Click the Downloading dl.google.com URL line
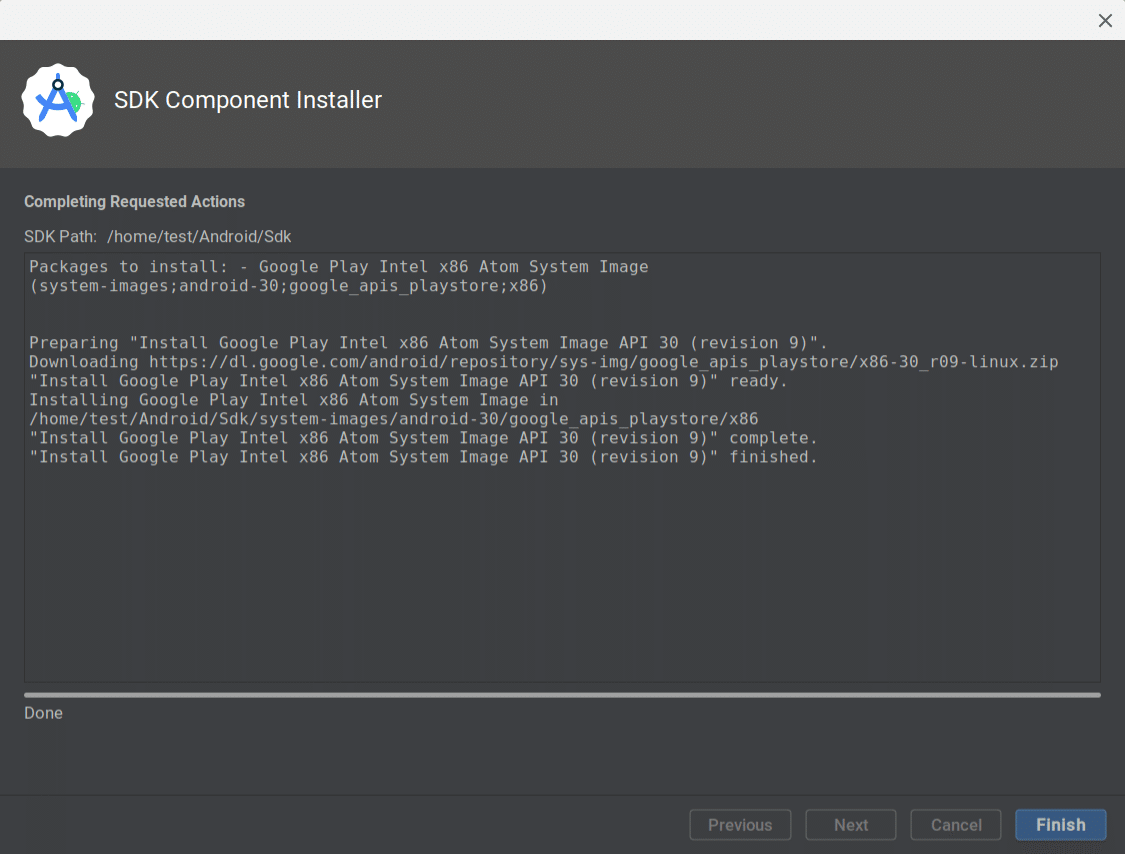 (544, 362)
